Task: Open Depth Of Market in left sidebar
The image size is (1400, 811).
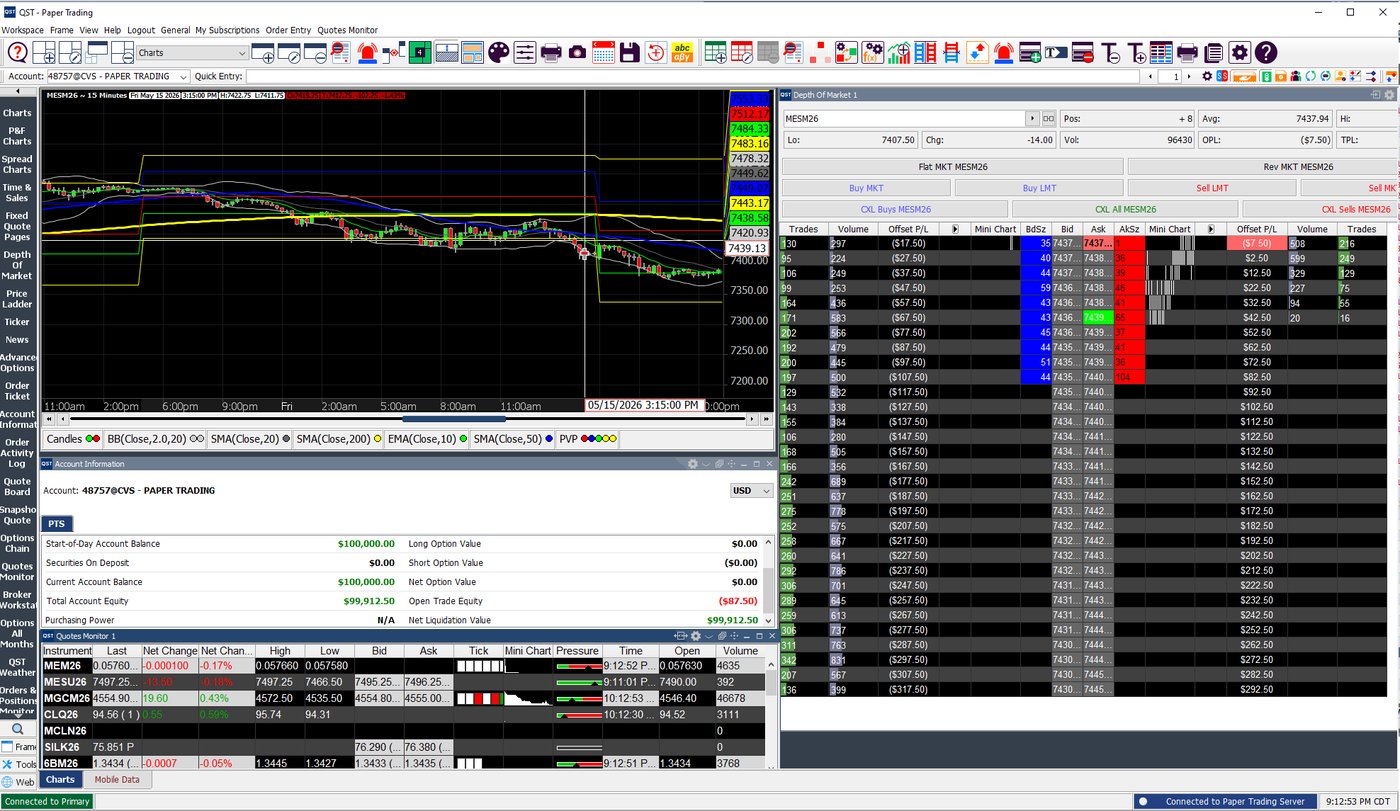Action: pos(17,265)
